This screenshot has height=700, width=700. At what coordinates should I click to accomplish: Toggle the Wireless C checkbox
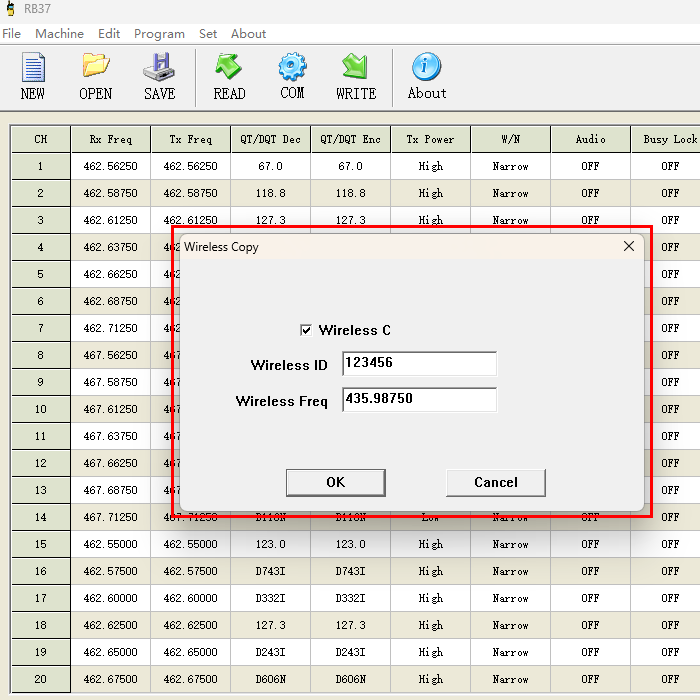[x=306, y=330]
